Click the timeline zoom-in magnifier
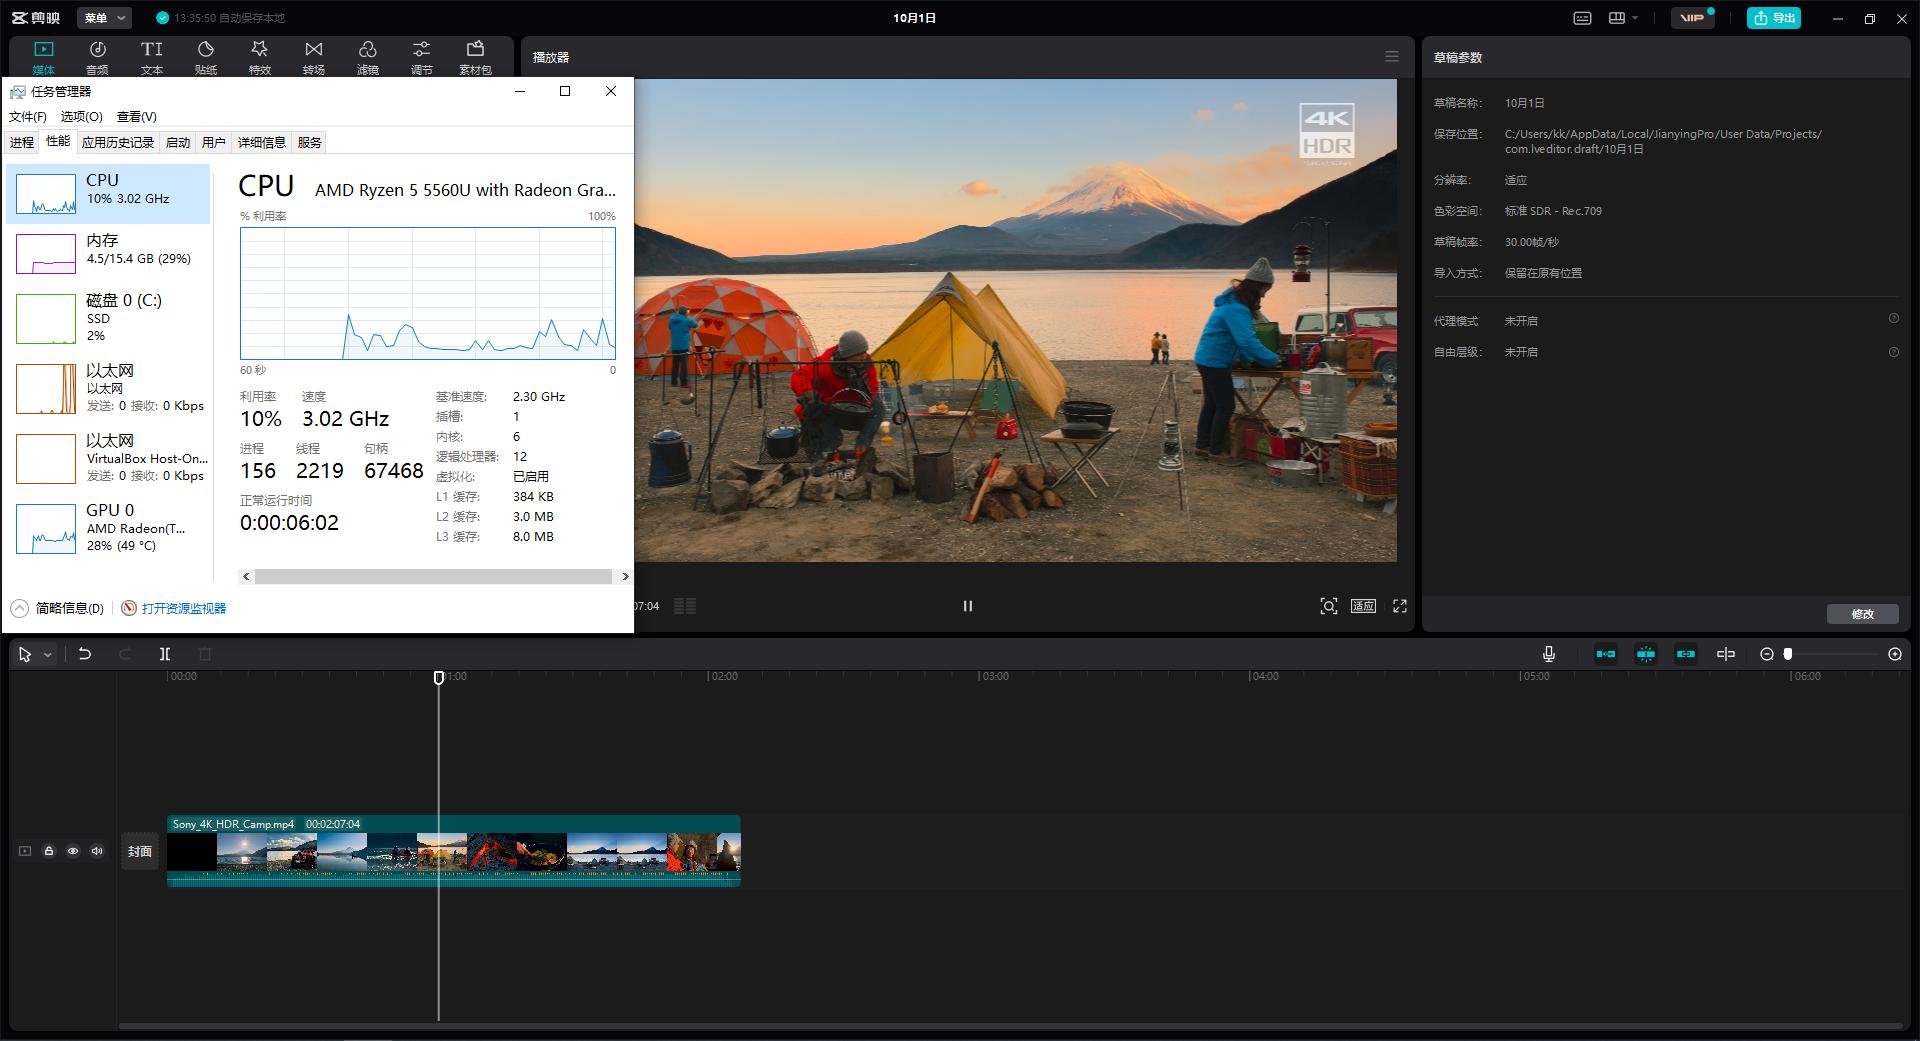The width and height of the screenshot is (1920, 1041). point(1894,654)
